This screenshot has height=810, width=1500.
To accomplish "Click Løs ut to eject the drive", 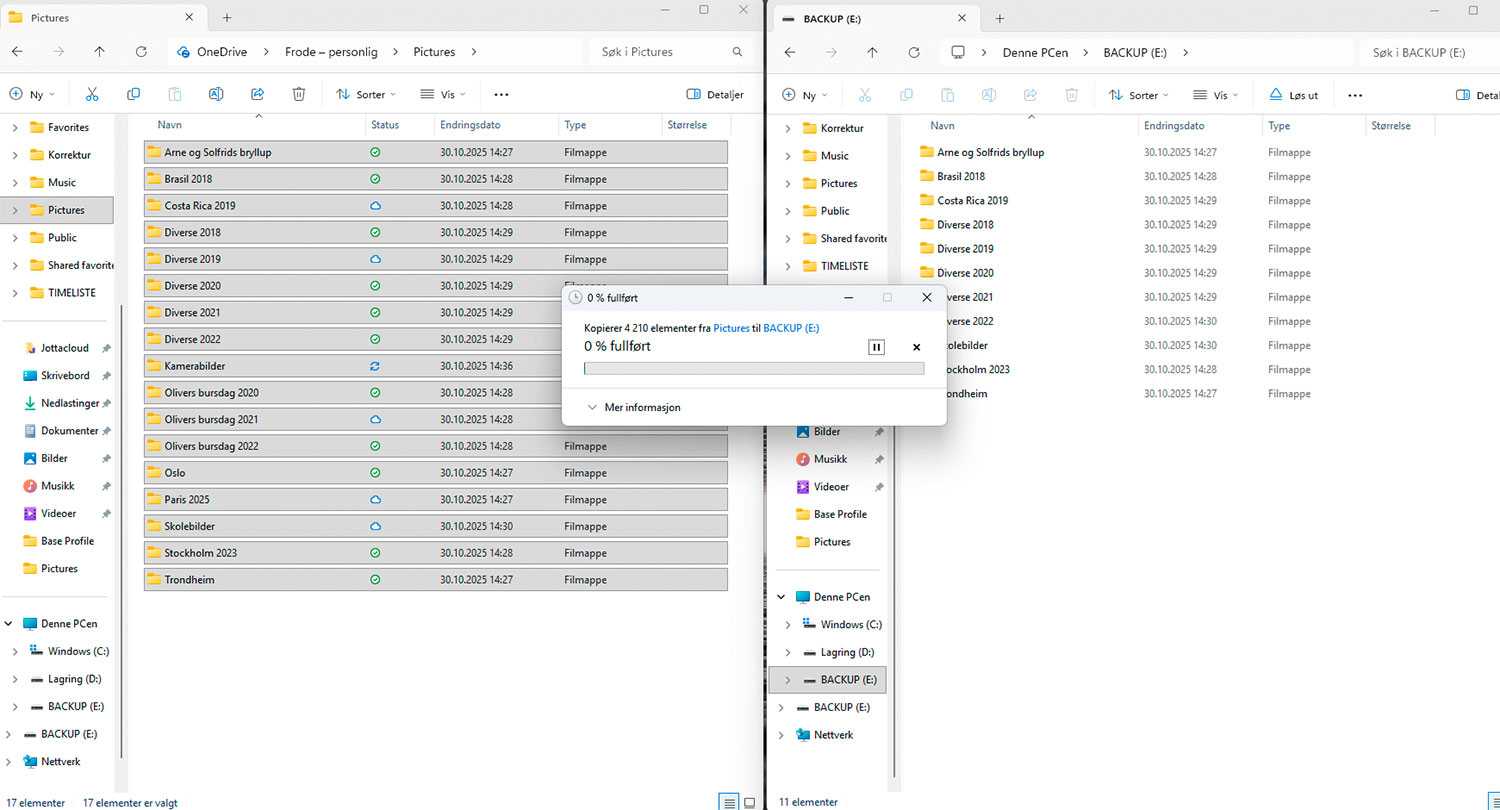I will [1293, 95].
